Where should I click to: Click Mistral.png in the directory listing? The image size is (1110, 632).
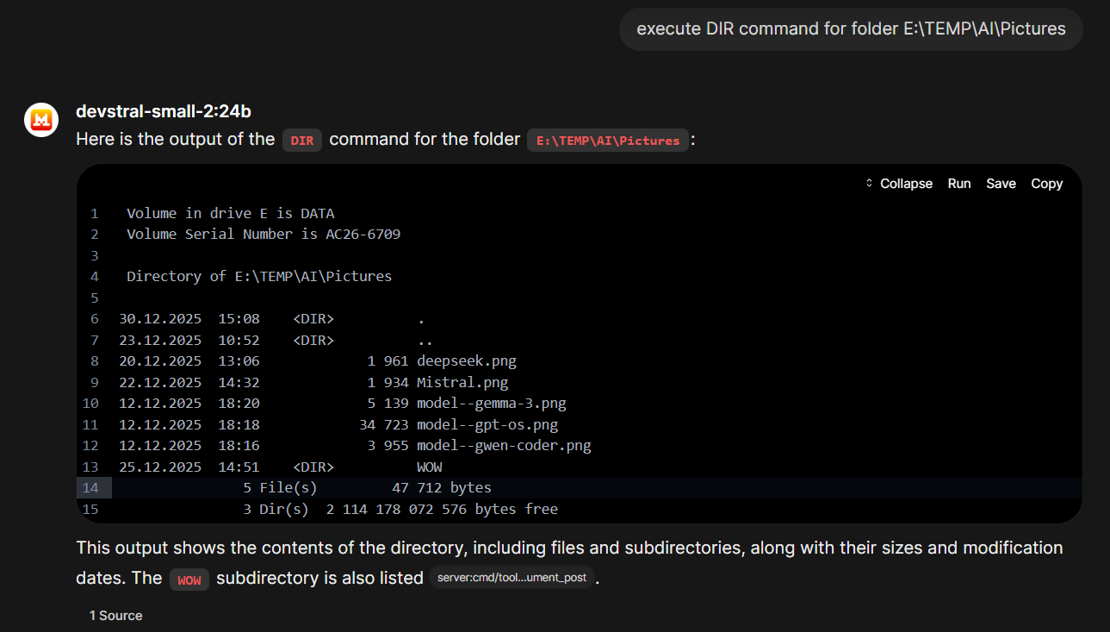462,382
